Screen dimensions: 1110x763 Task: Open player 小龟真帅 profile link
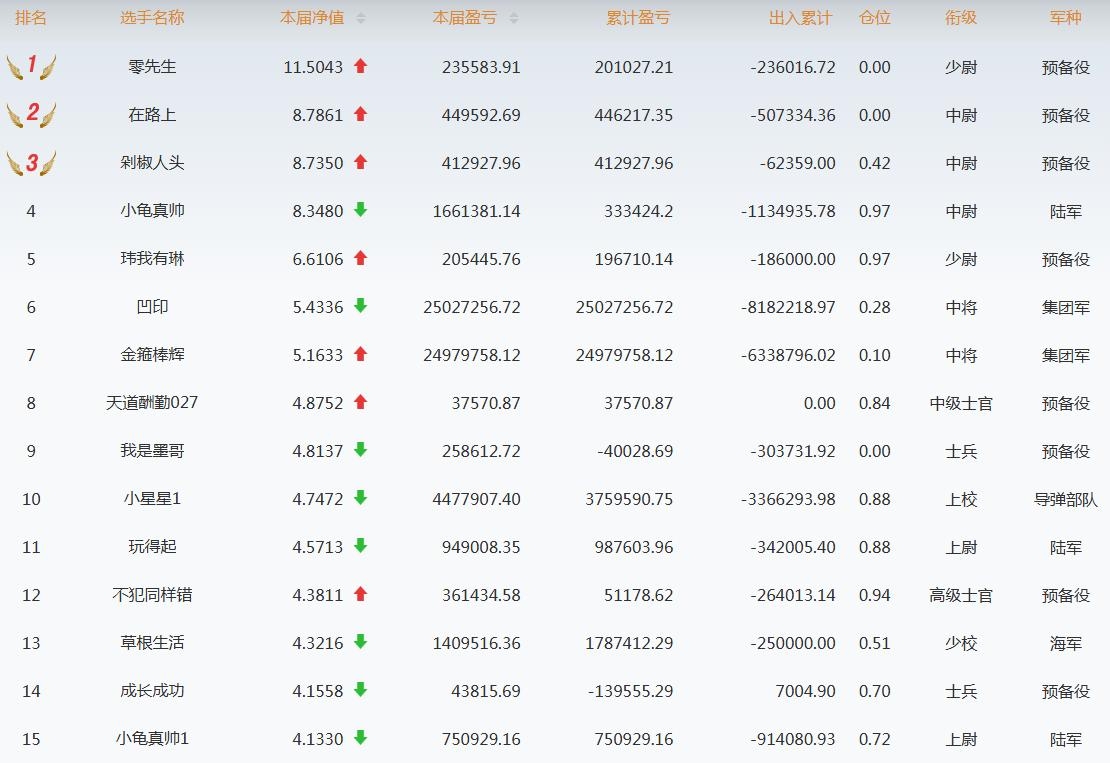(152, 211)
